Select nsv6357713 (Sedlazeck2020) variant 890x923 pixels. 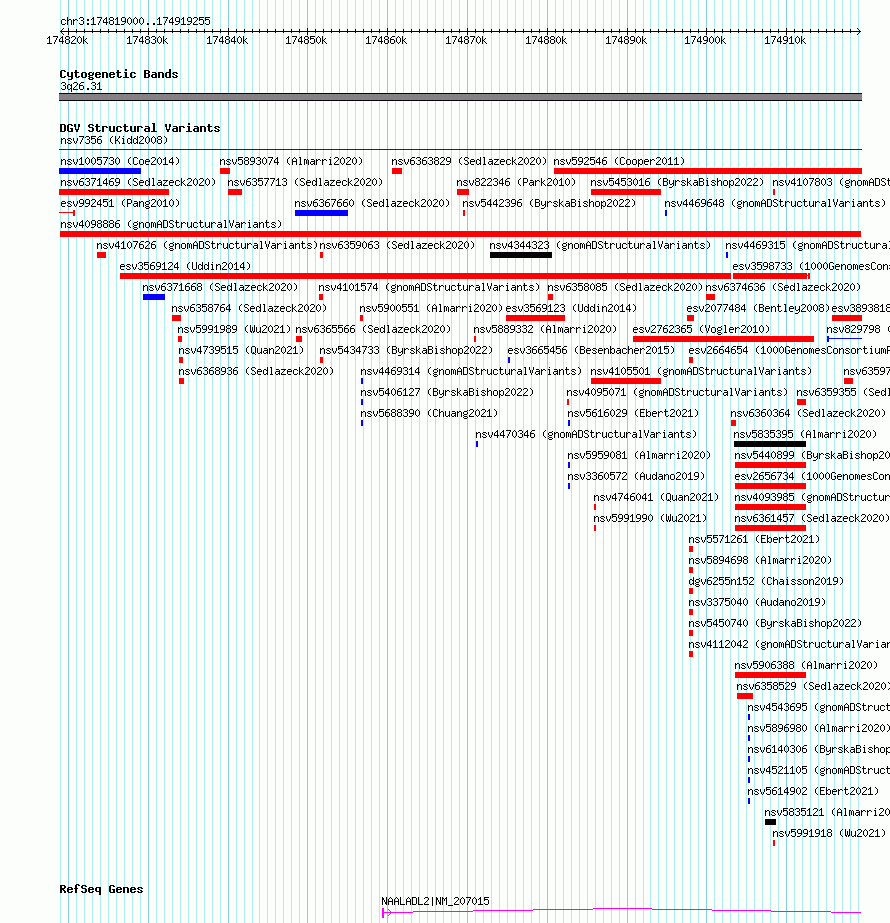[305, 182]
